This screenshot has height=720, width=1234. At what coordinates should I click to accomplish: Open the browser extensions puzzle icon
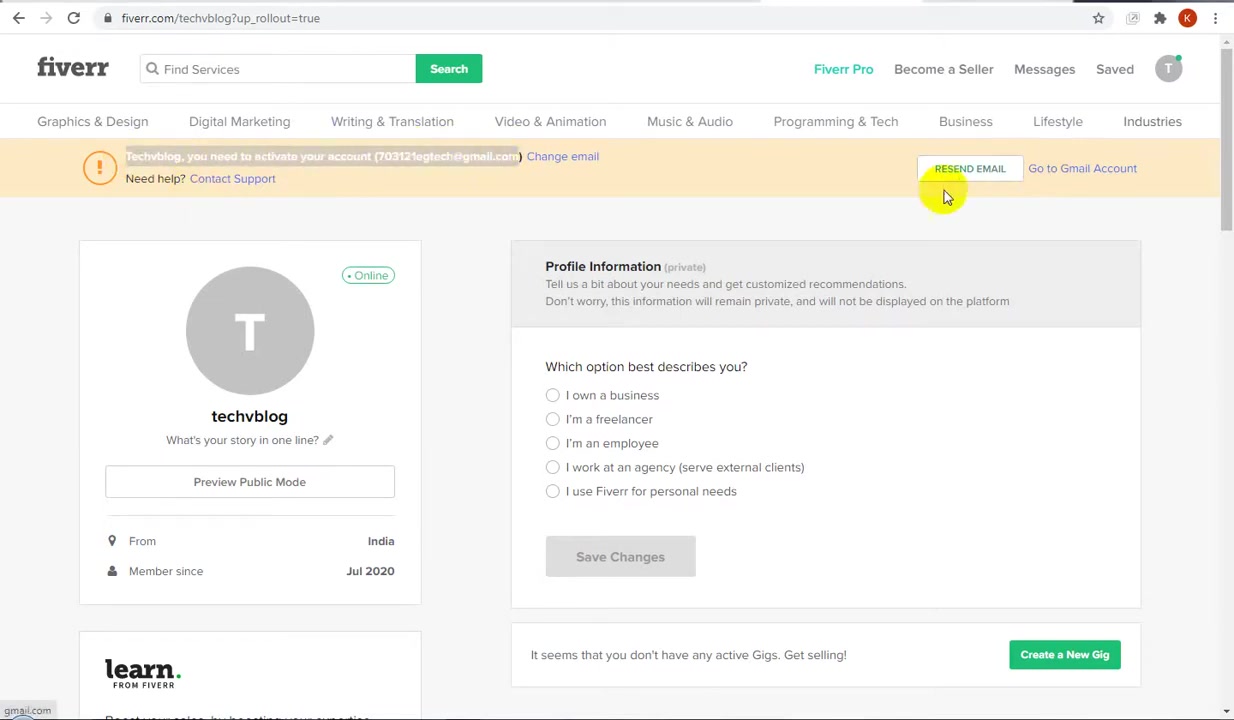tap(1160, 18)
